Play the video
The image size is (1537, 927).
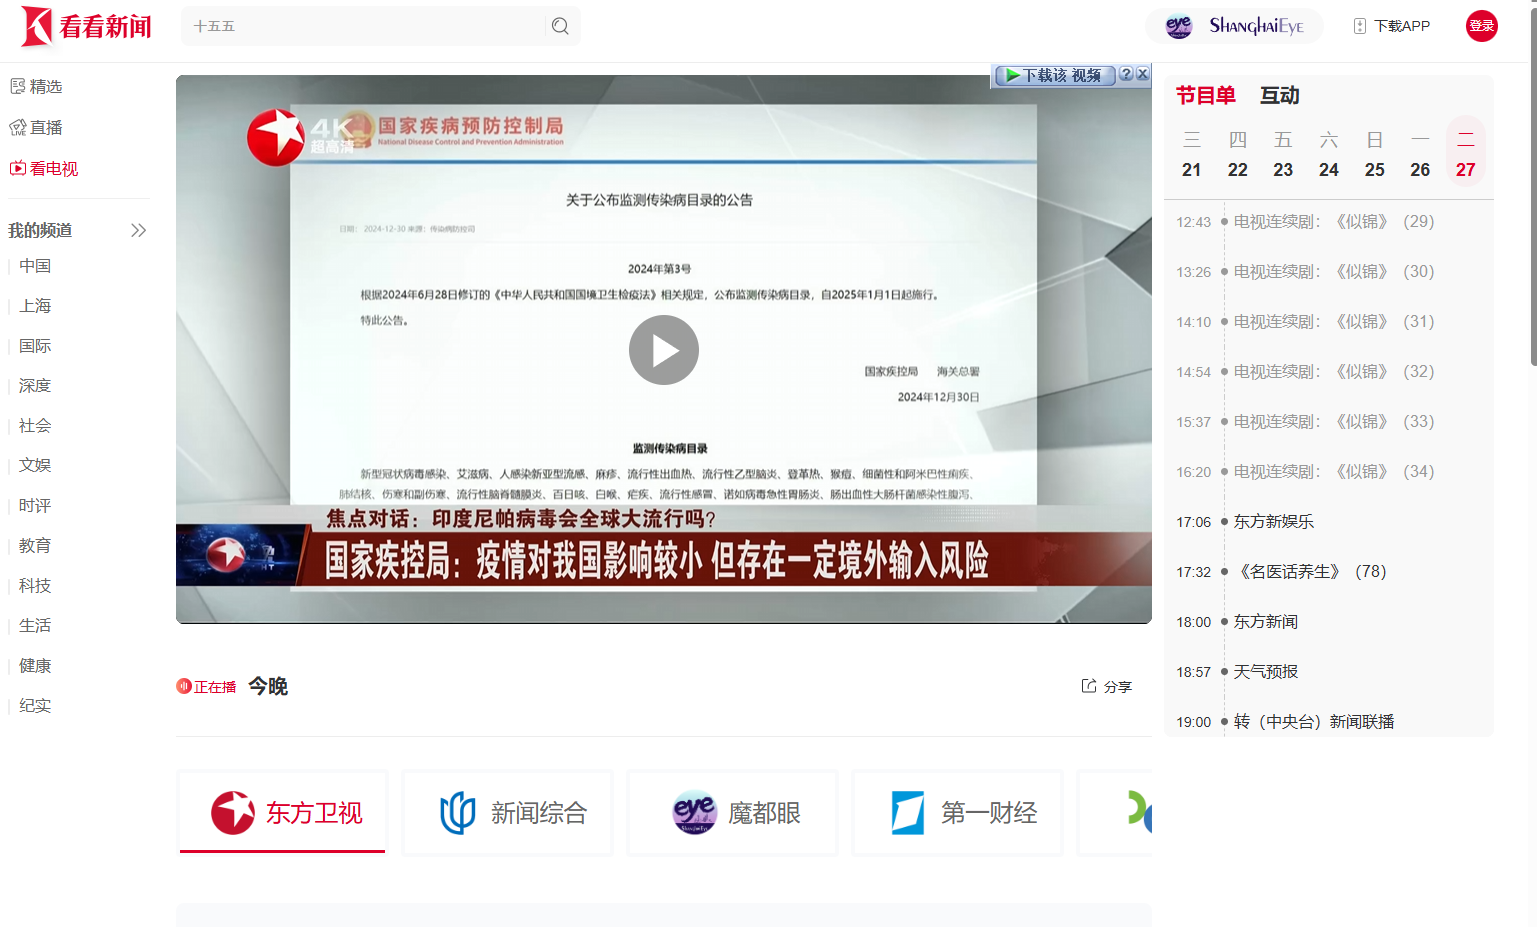click(x=663, y=350)
